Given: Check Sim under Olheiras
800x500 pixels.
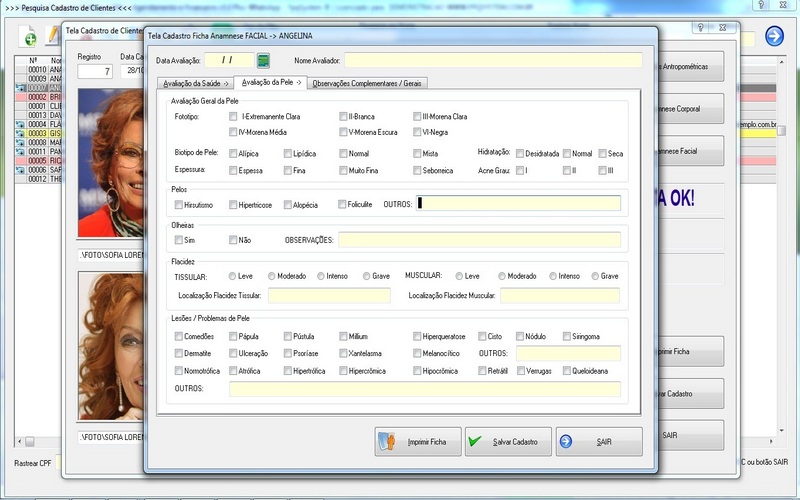Looking at the screenshot, I should point(179,240).
